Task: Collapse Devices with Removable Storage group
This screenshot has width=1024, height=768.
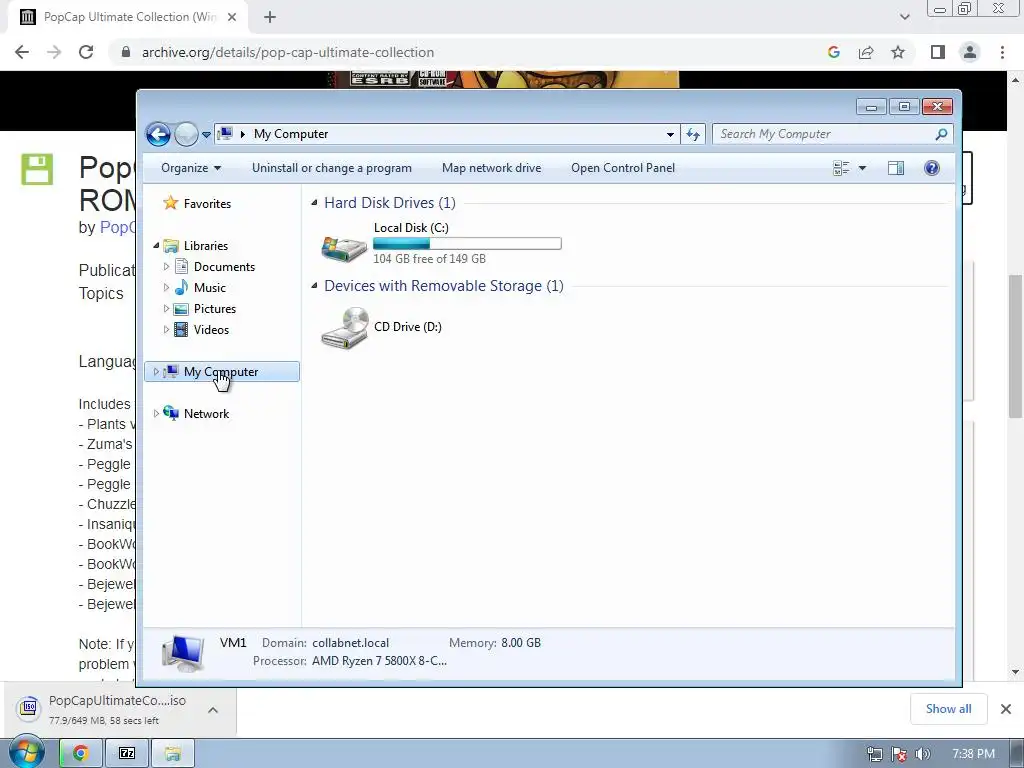Action: (x=314, y=286)
